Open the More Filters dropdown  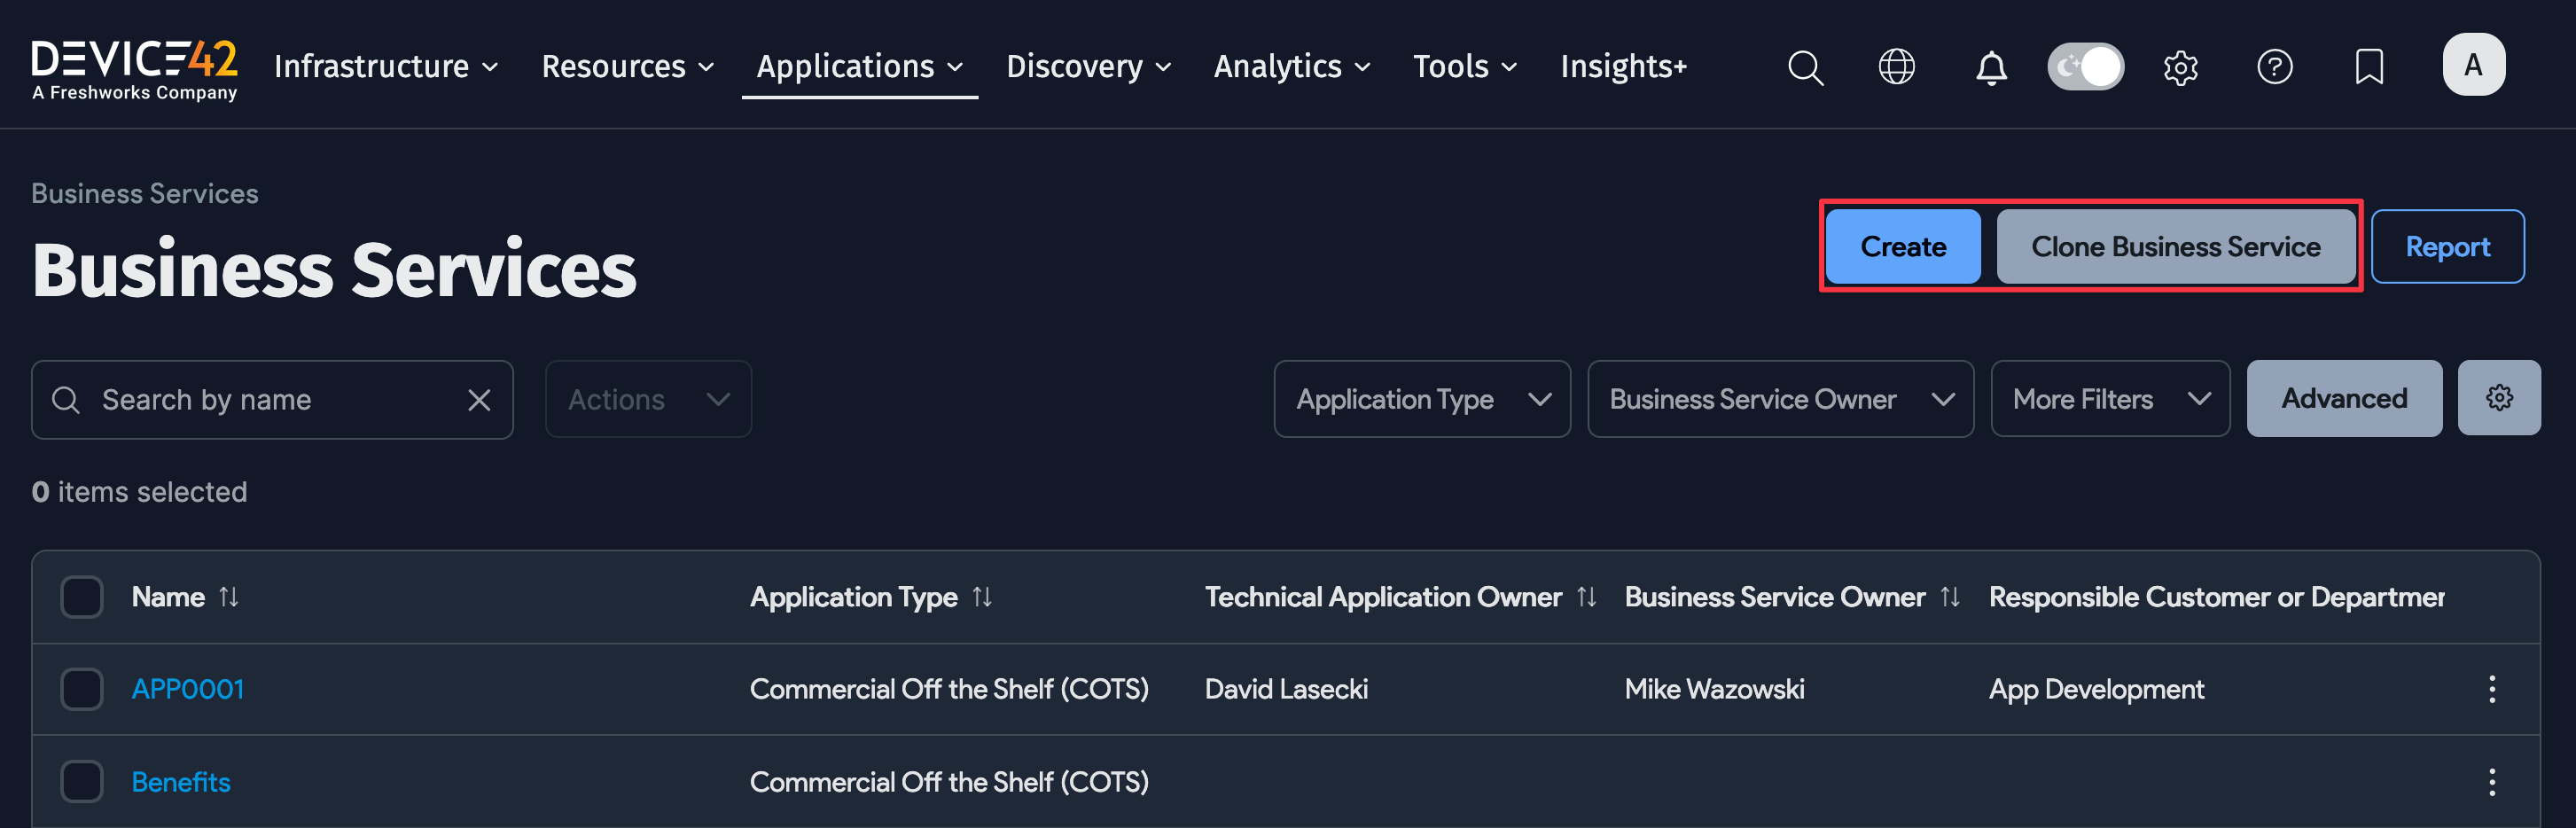tap(2110, 398)
